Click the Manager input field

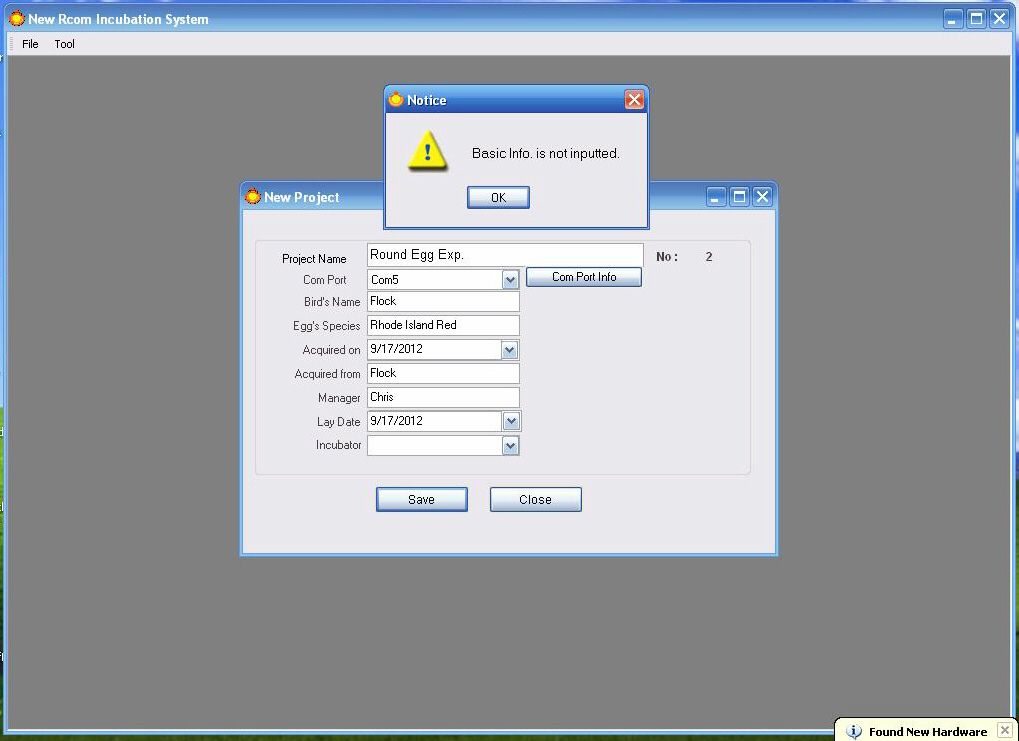[x=443, y=397]
